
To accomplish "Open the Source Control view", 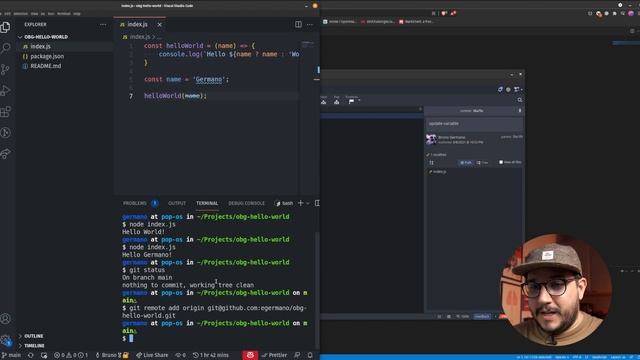I will (x=6, y=69).
